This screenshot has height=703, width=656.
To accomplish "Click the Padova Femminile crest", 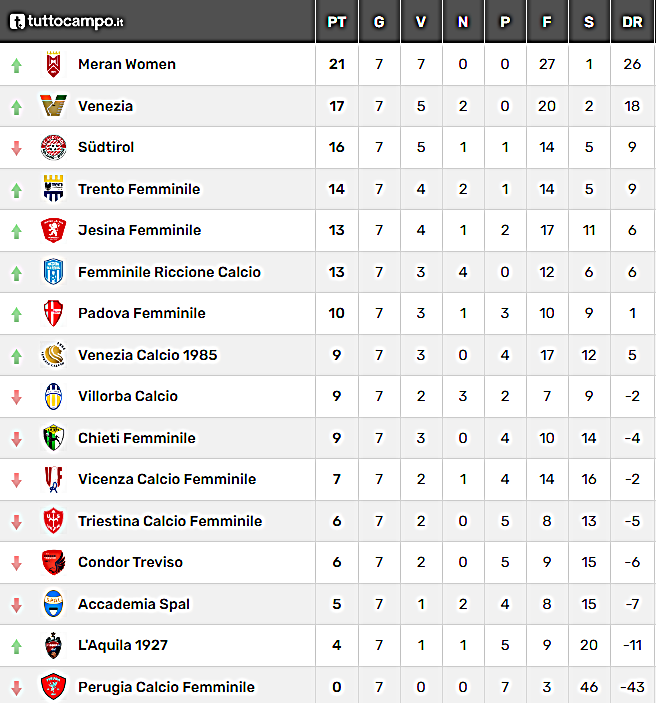I will (53, 313).
